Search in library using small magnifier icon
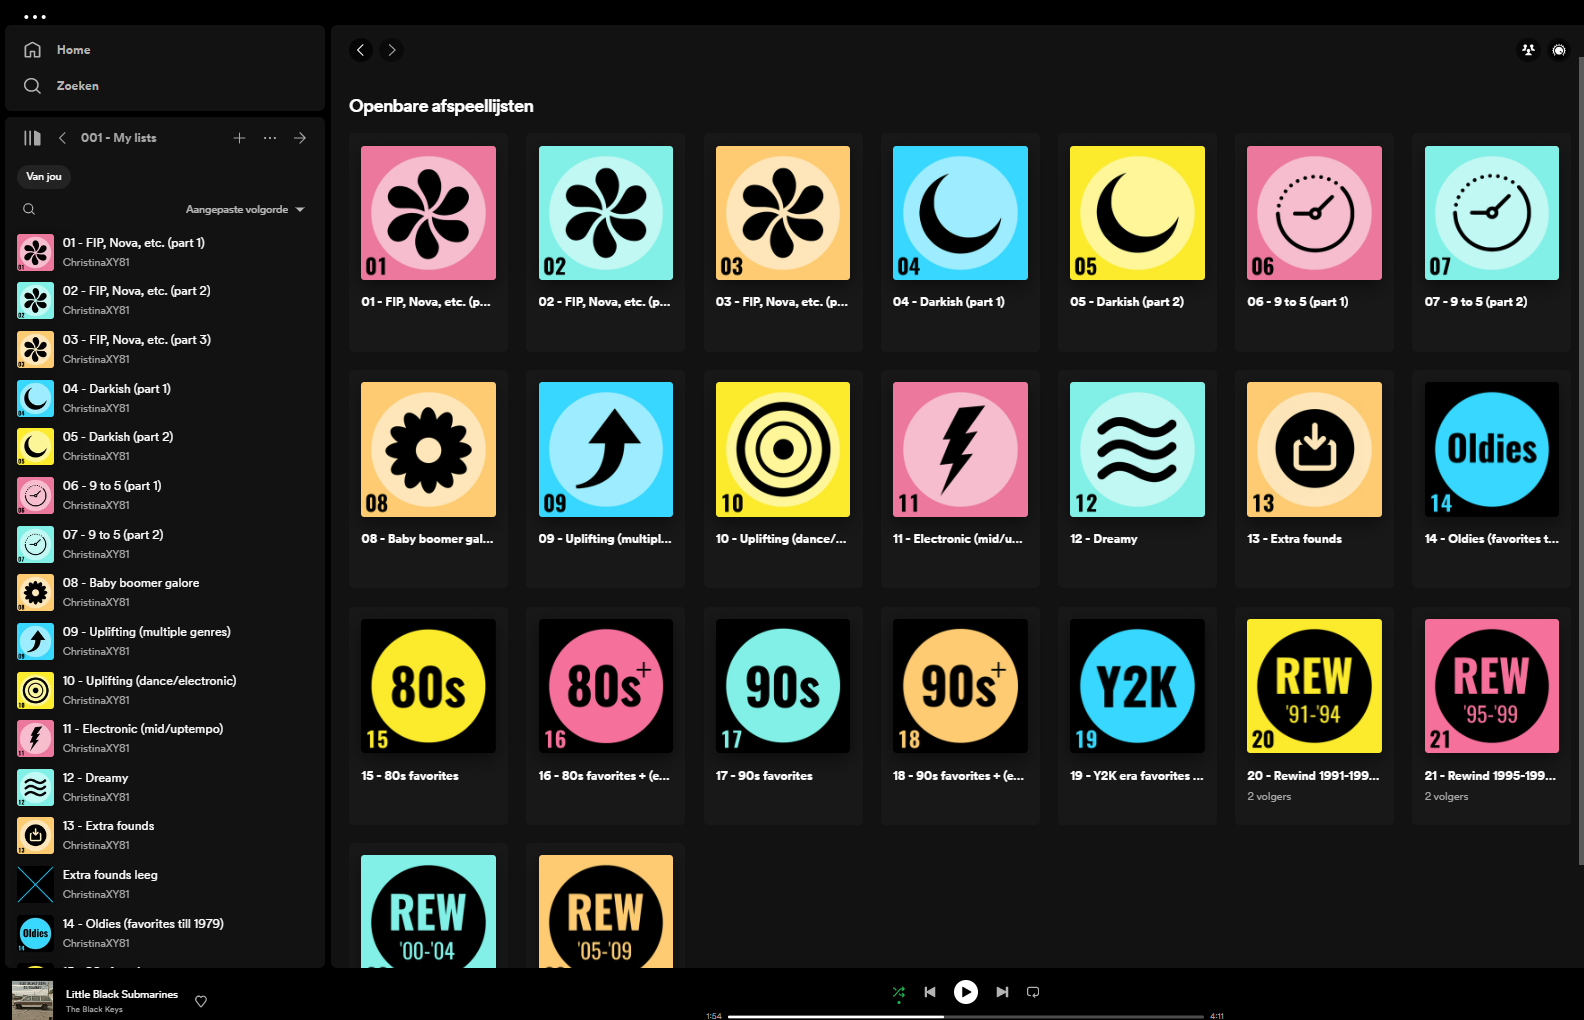Image resolution: width=1584 pixels, height=1020 pixels. pyautogui.click(x=29, y=210)
